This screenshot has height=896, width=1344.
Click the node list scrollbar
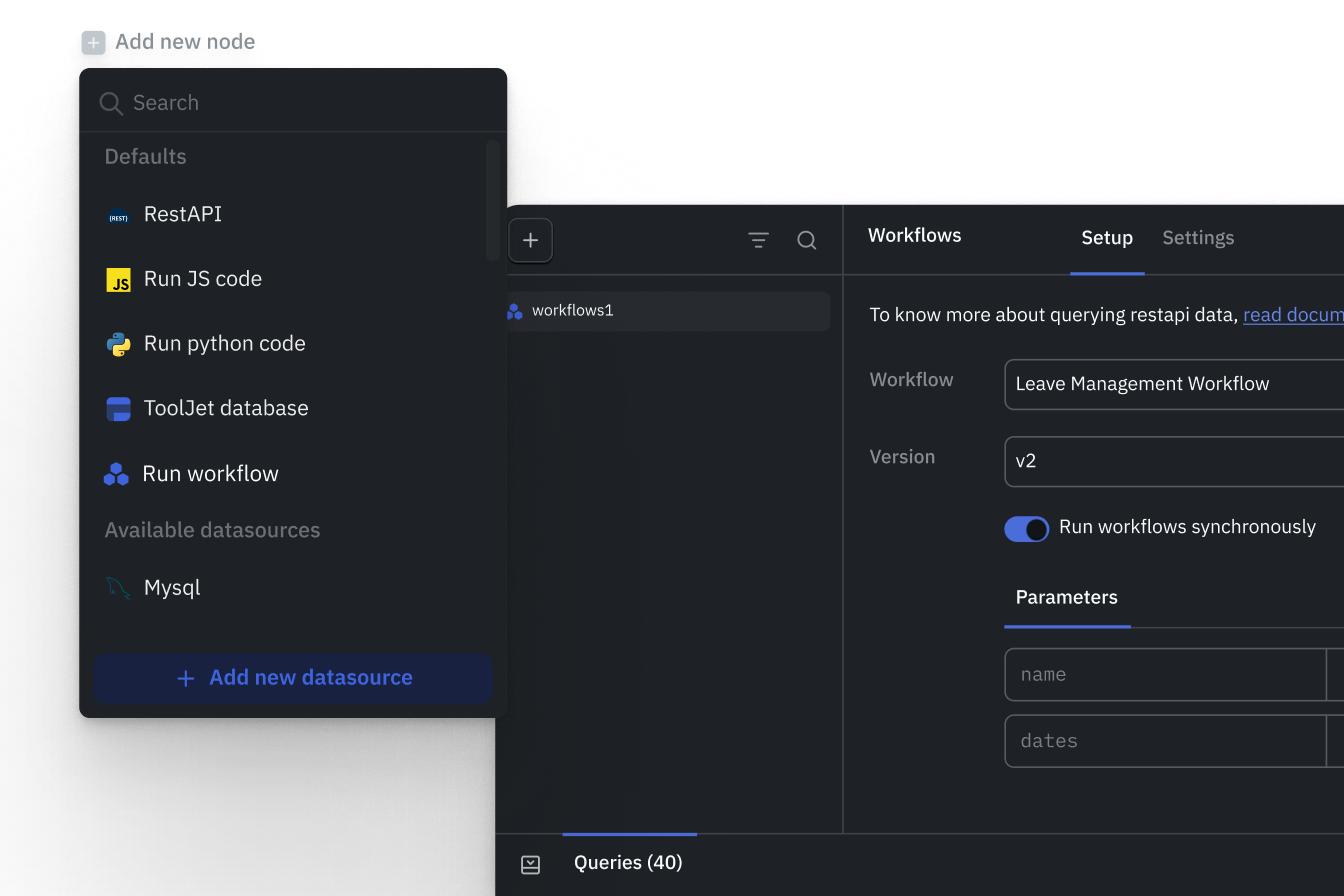[x=492, y=201]
